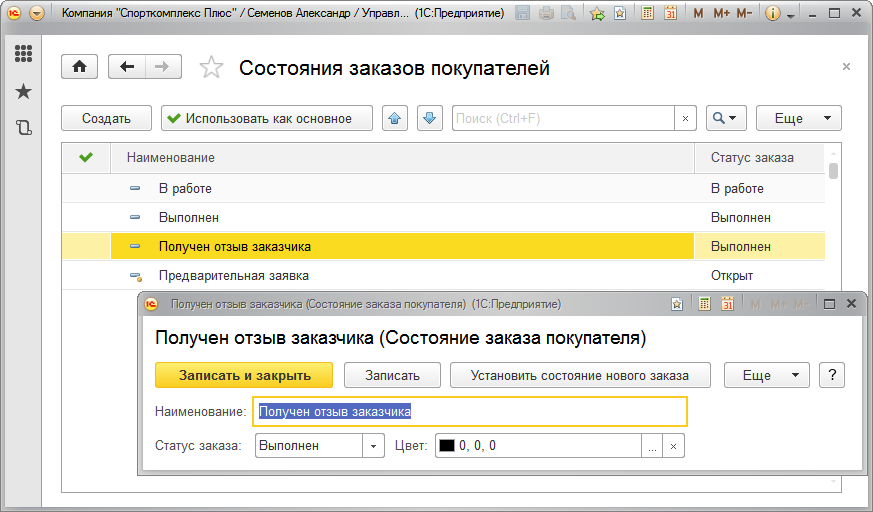Expand 'Статус заказа' dropdown arrow
This screenshot has width=873, height=512.
point(373,446)
